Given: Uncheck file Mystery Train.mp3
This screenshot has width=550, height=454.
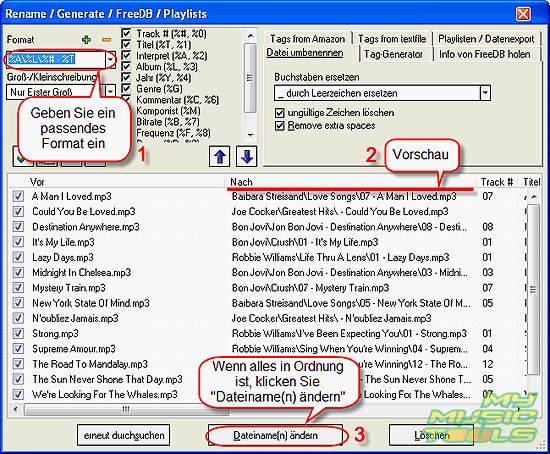Looking at the screenshot, I should pos(18,288).
